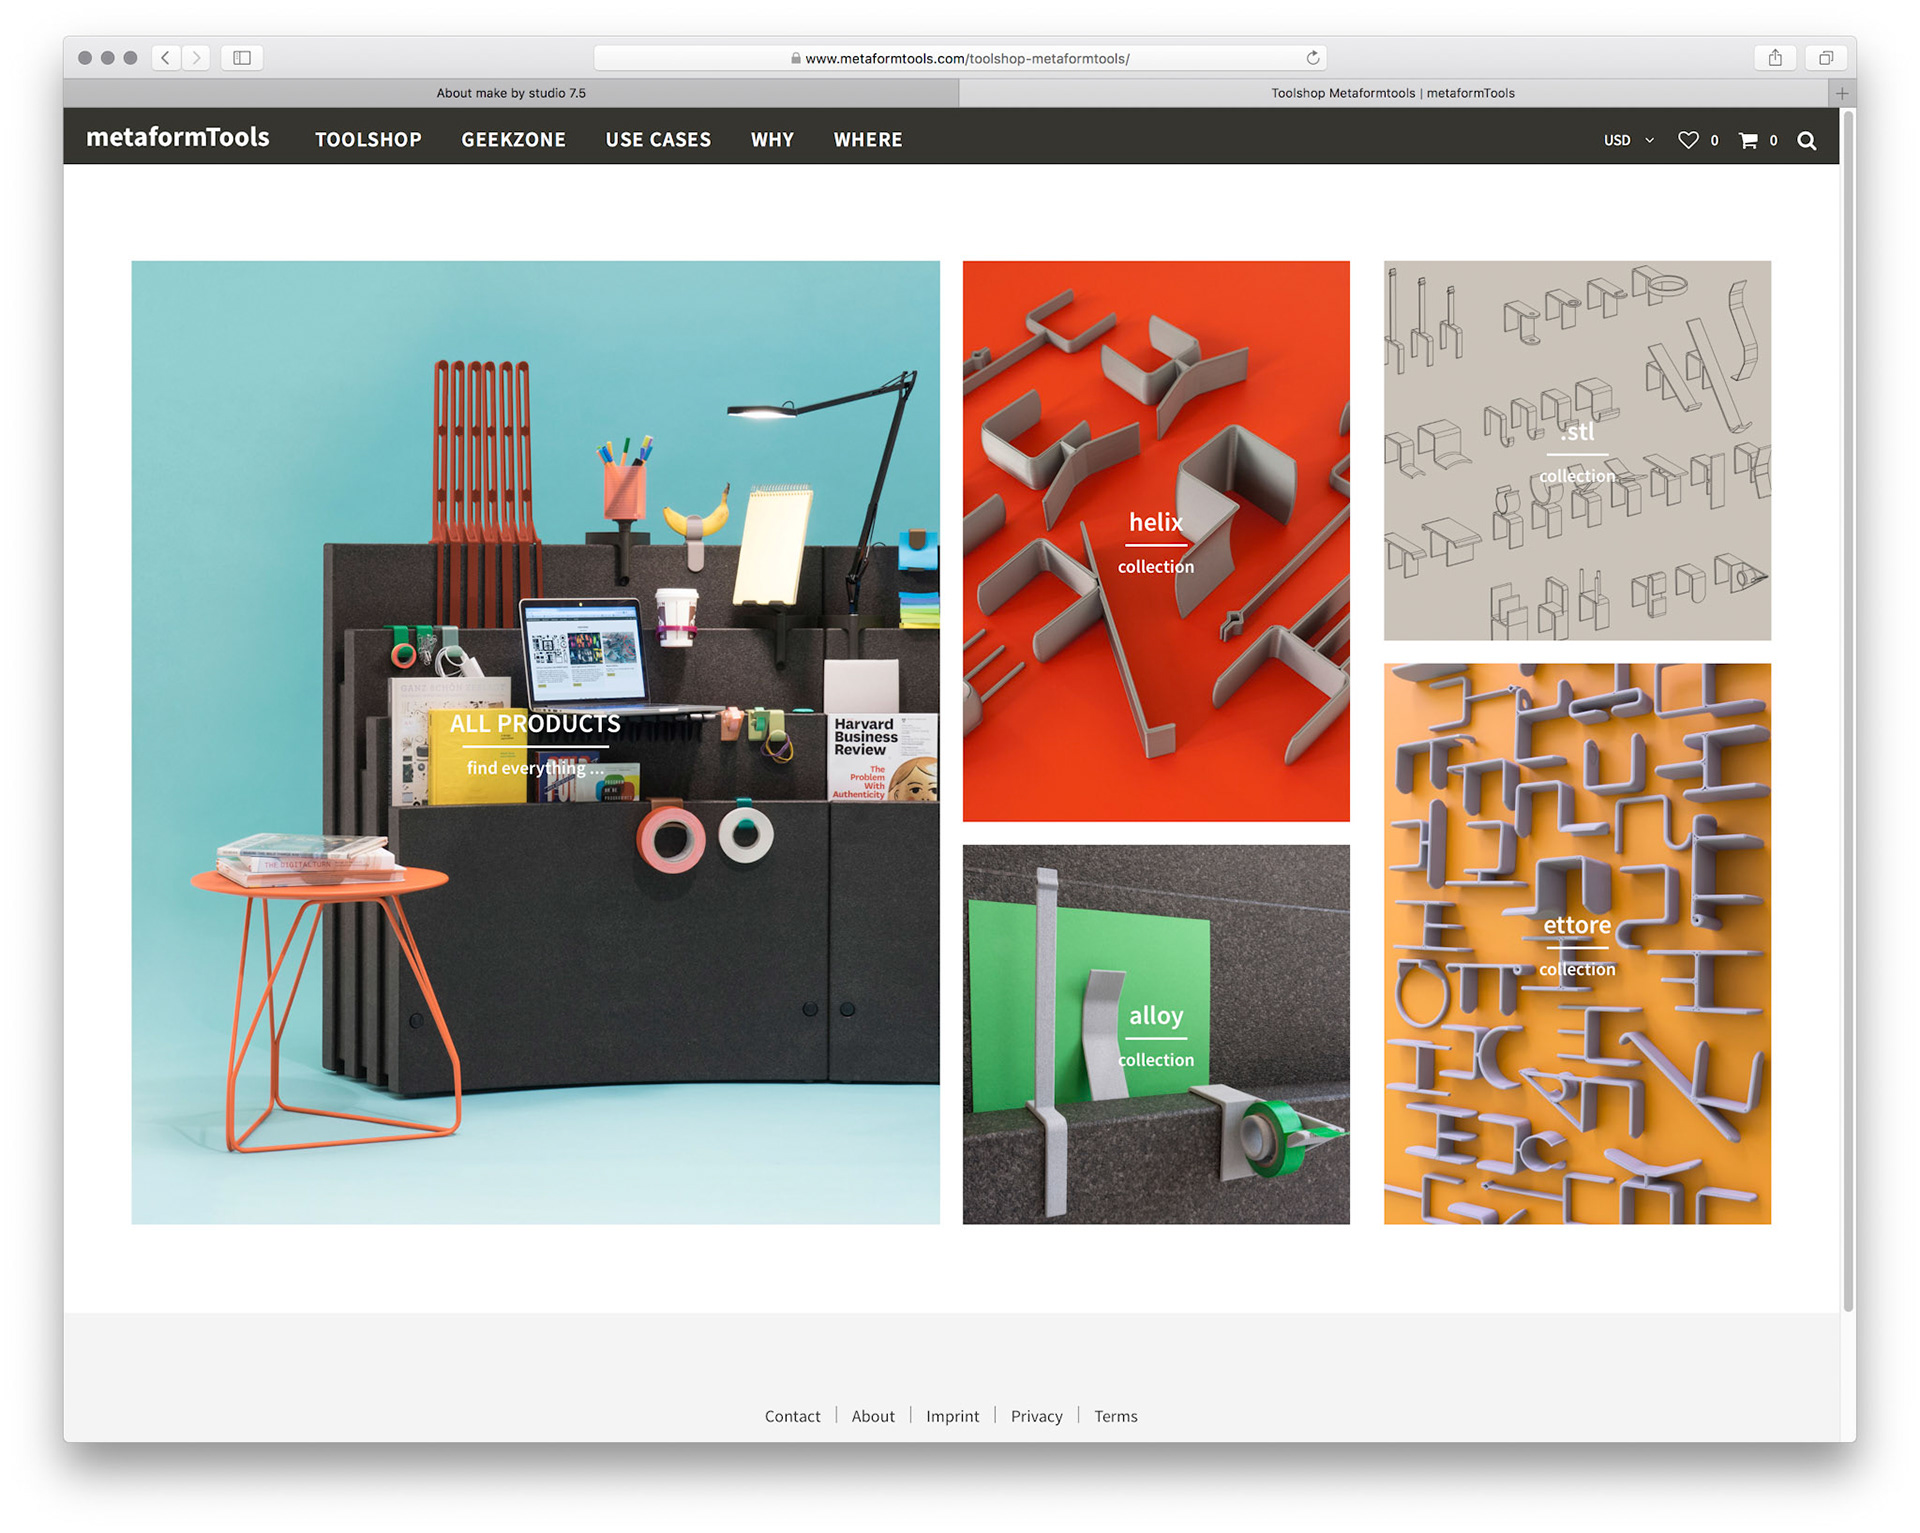Click the metaformTools logo

178,137
